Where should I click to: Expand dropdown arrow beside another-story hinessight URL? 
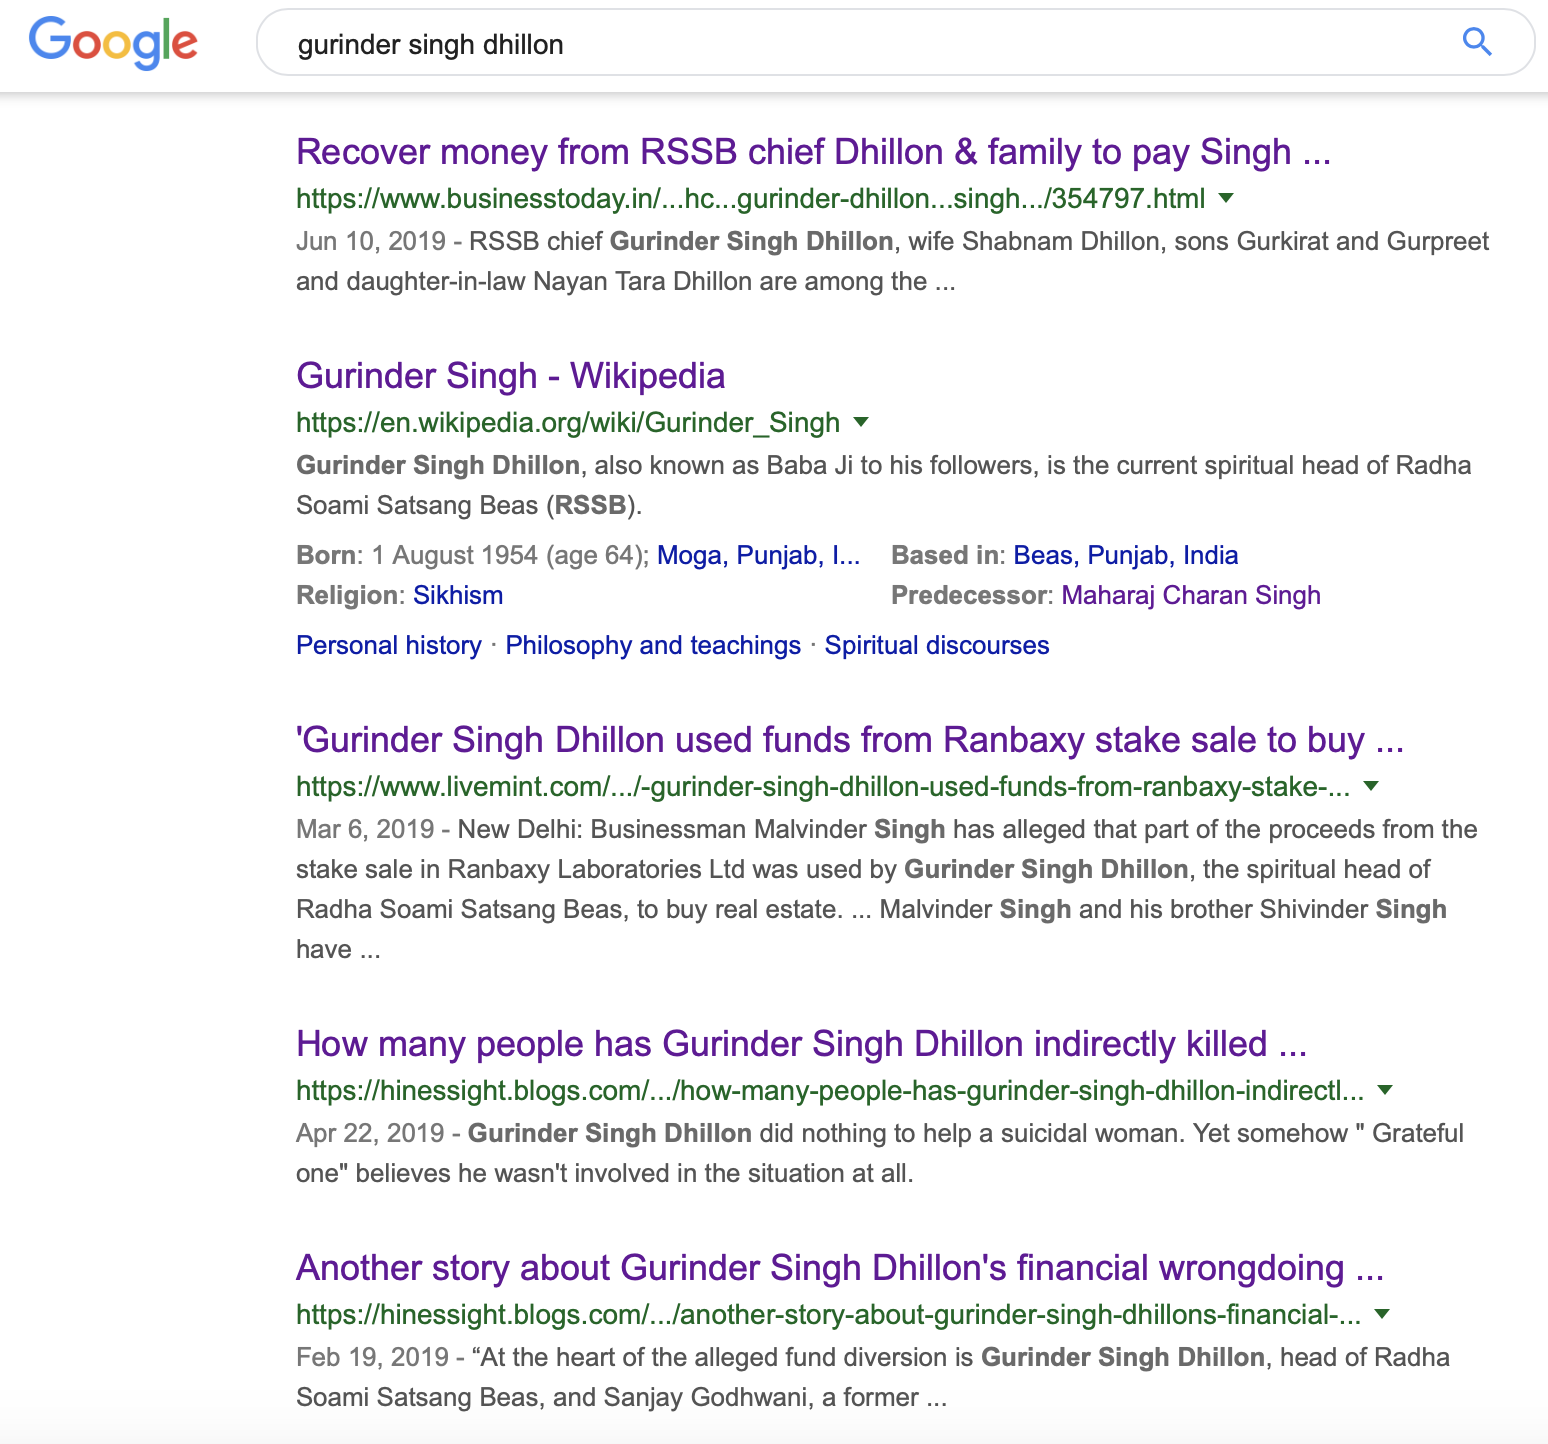pos(1382,1314)
